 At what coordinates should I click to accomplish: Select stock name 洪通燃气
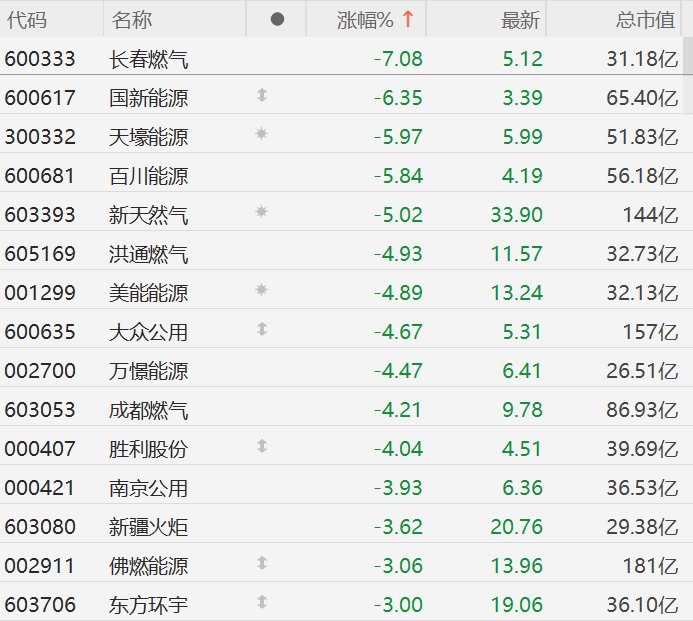coord(148,254)
